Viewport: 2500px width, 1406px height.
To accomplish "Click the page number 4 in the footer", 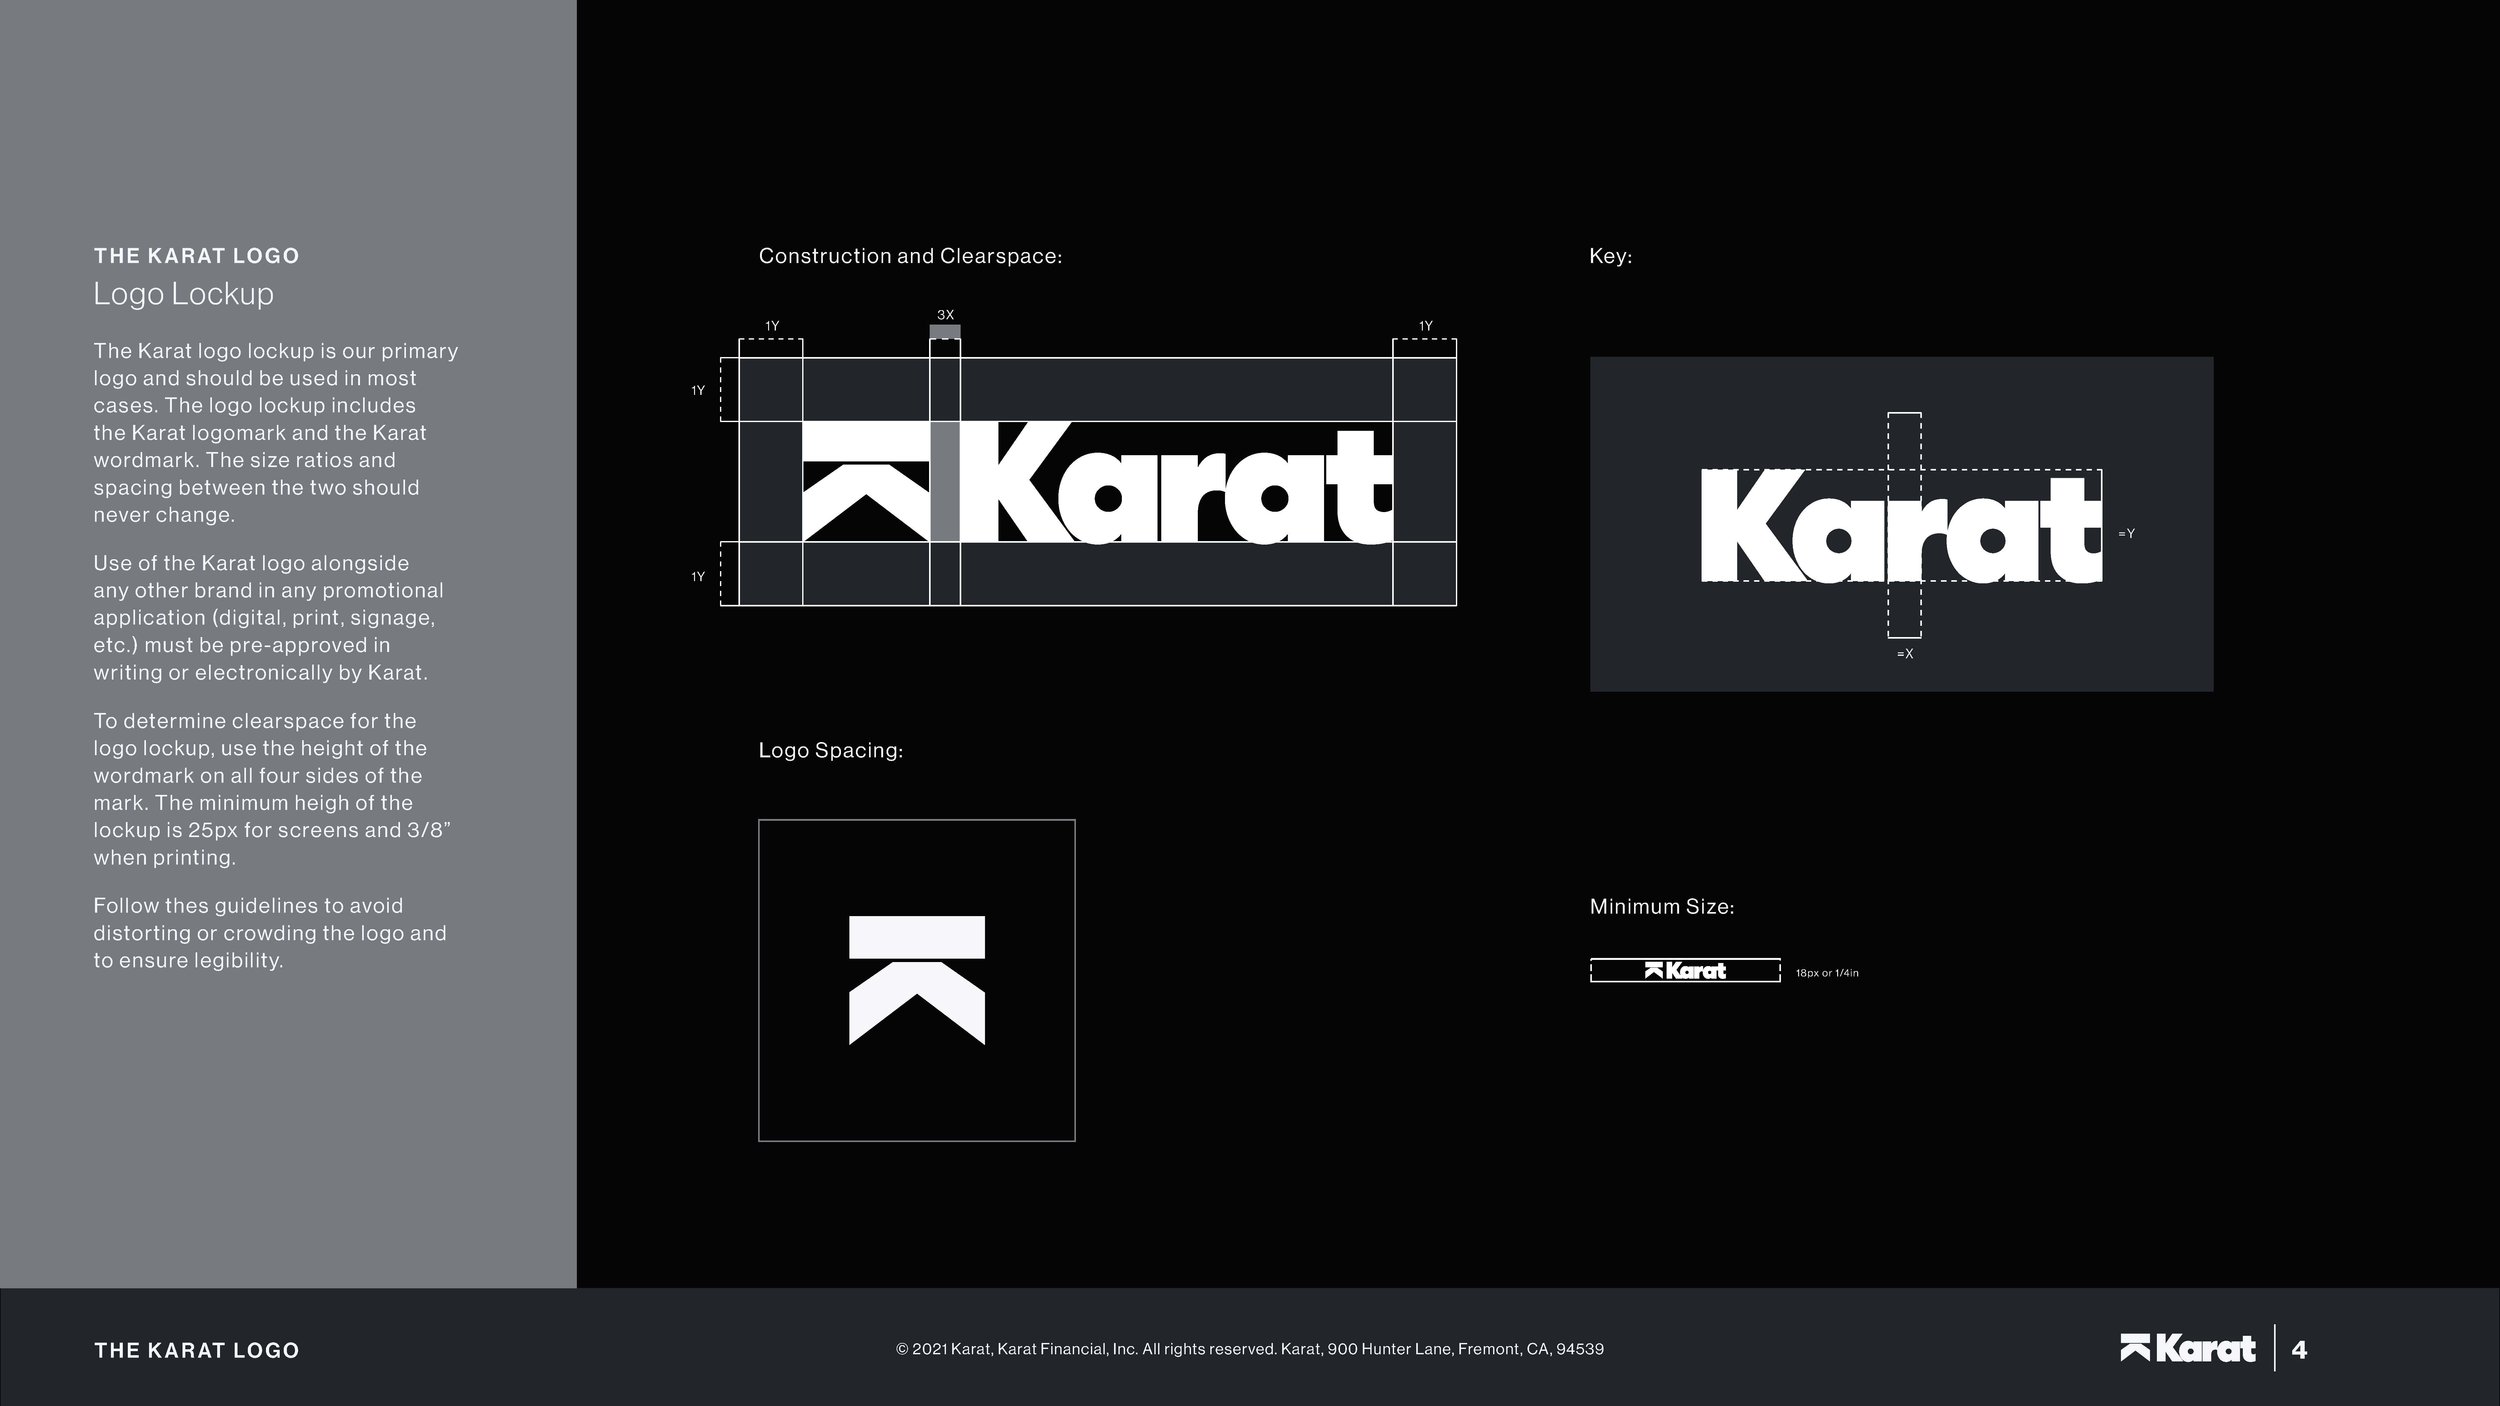I will tap(2299, 1350).
